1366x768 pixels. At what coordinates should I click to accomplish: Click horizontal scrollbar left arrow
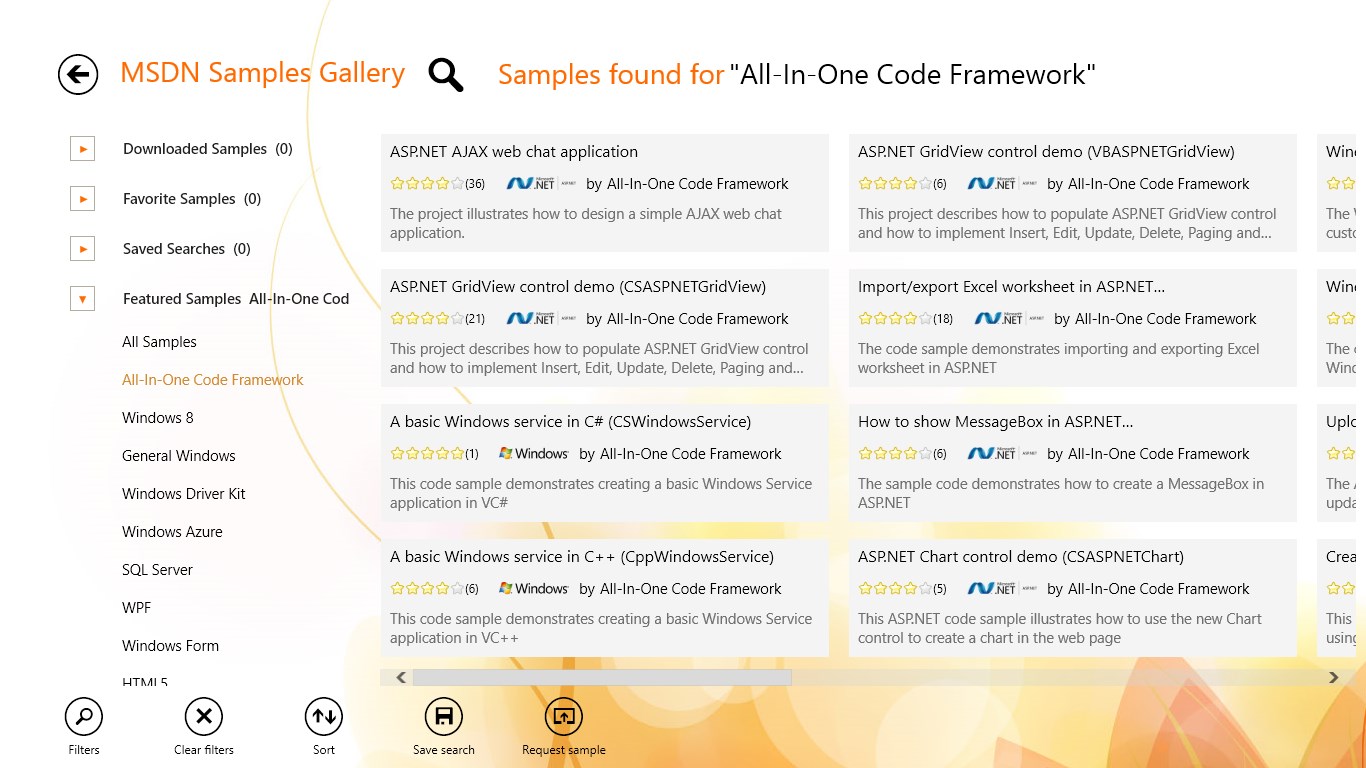click(401, 678)
